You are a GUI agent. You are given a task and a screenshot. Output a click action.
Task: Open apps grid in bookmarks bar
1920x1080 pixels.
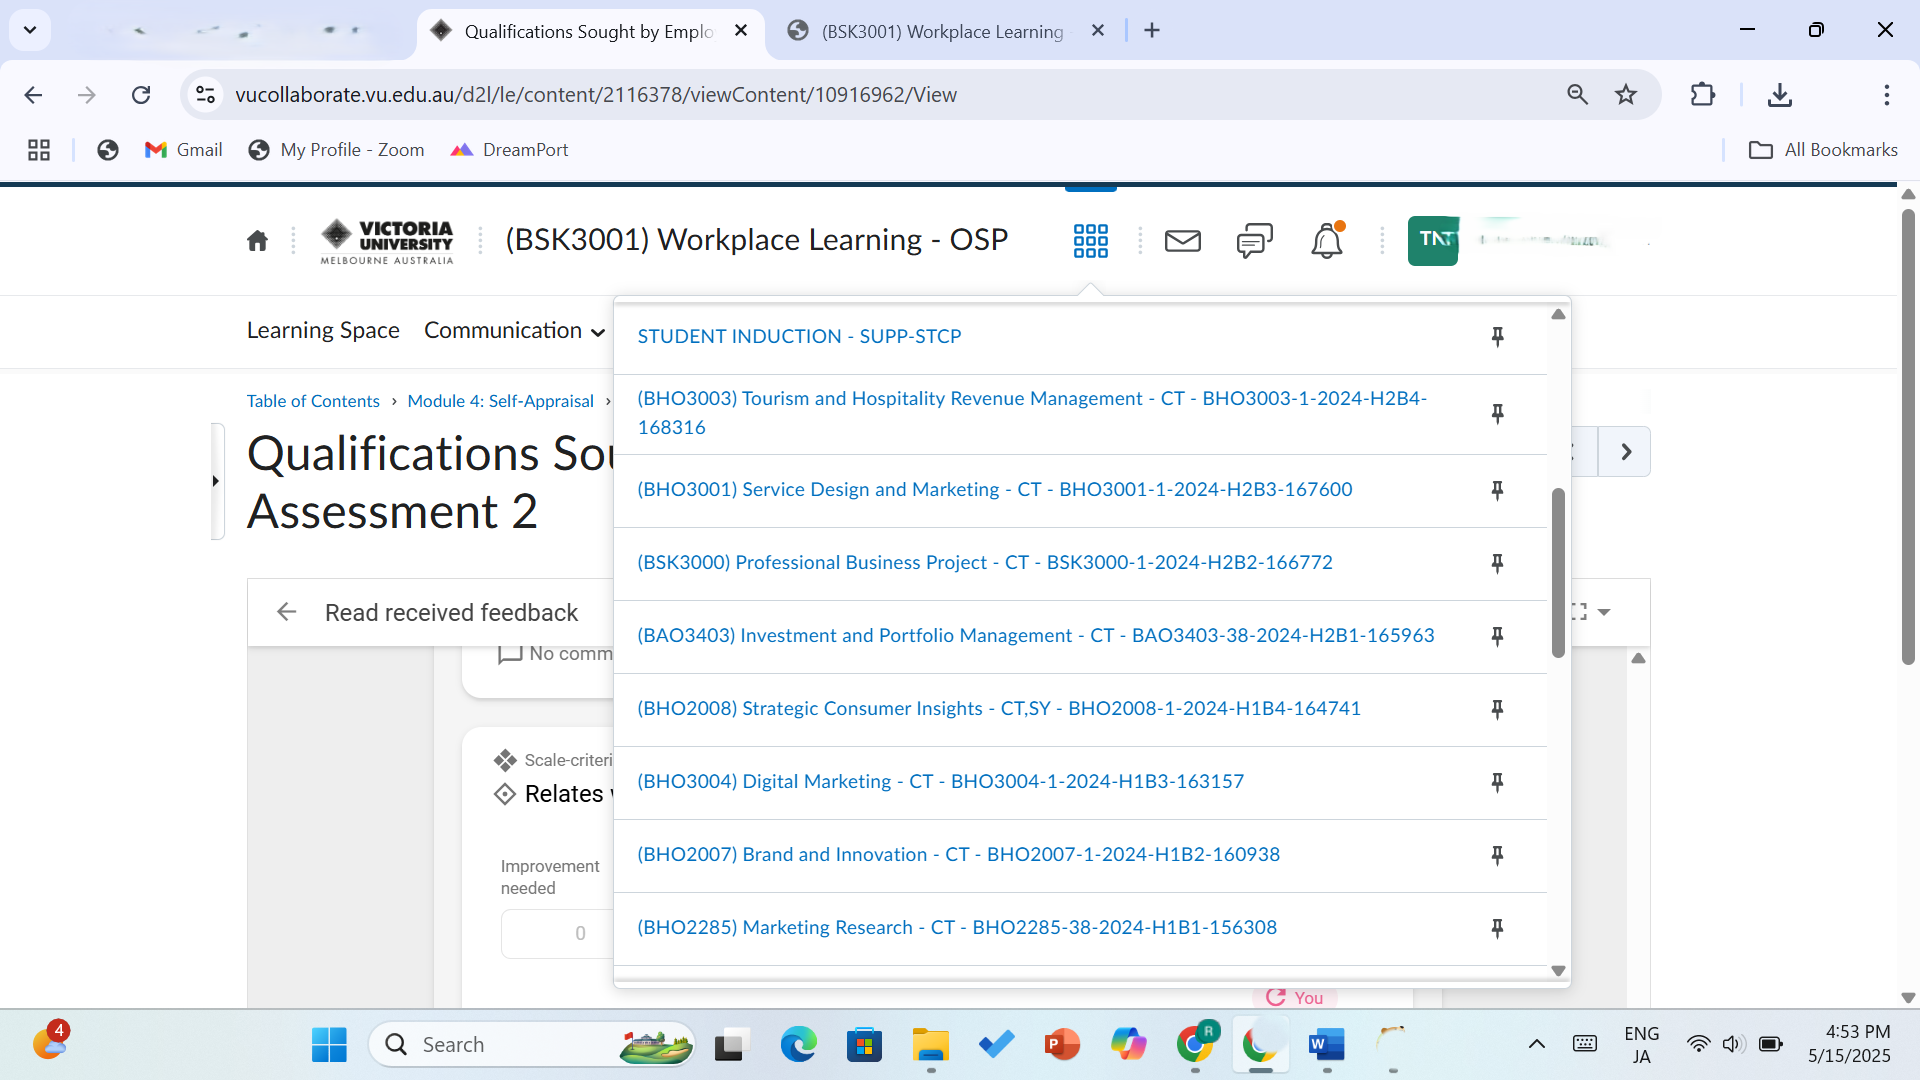coord(39,150)
